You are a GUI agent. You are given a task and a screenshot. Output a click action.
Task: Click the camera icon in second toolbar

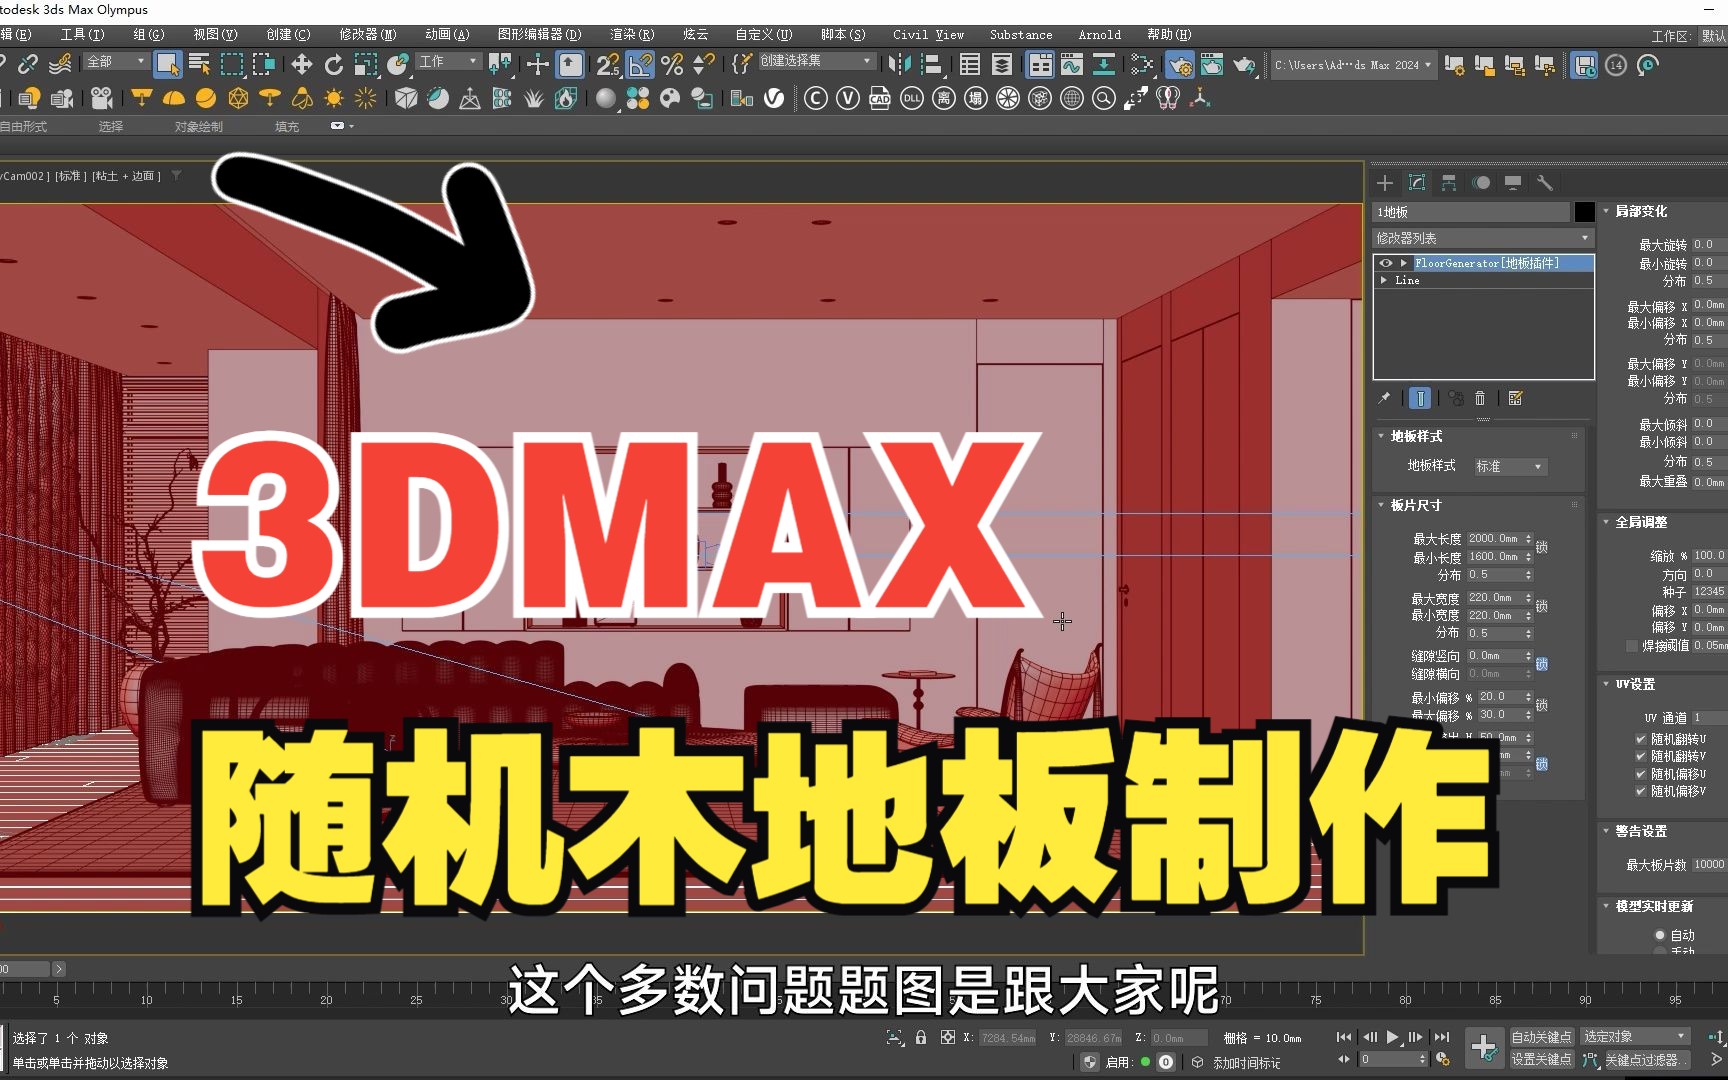coord(101,98)
